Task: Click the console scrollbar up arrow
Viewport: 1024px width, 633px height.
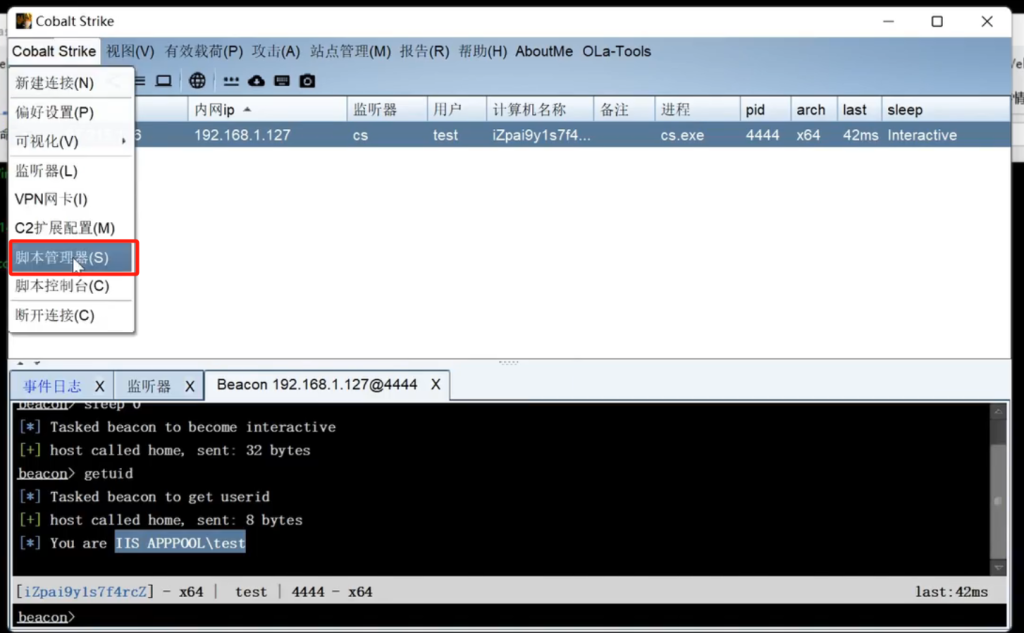Action: point(998,412)
